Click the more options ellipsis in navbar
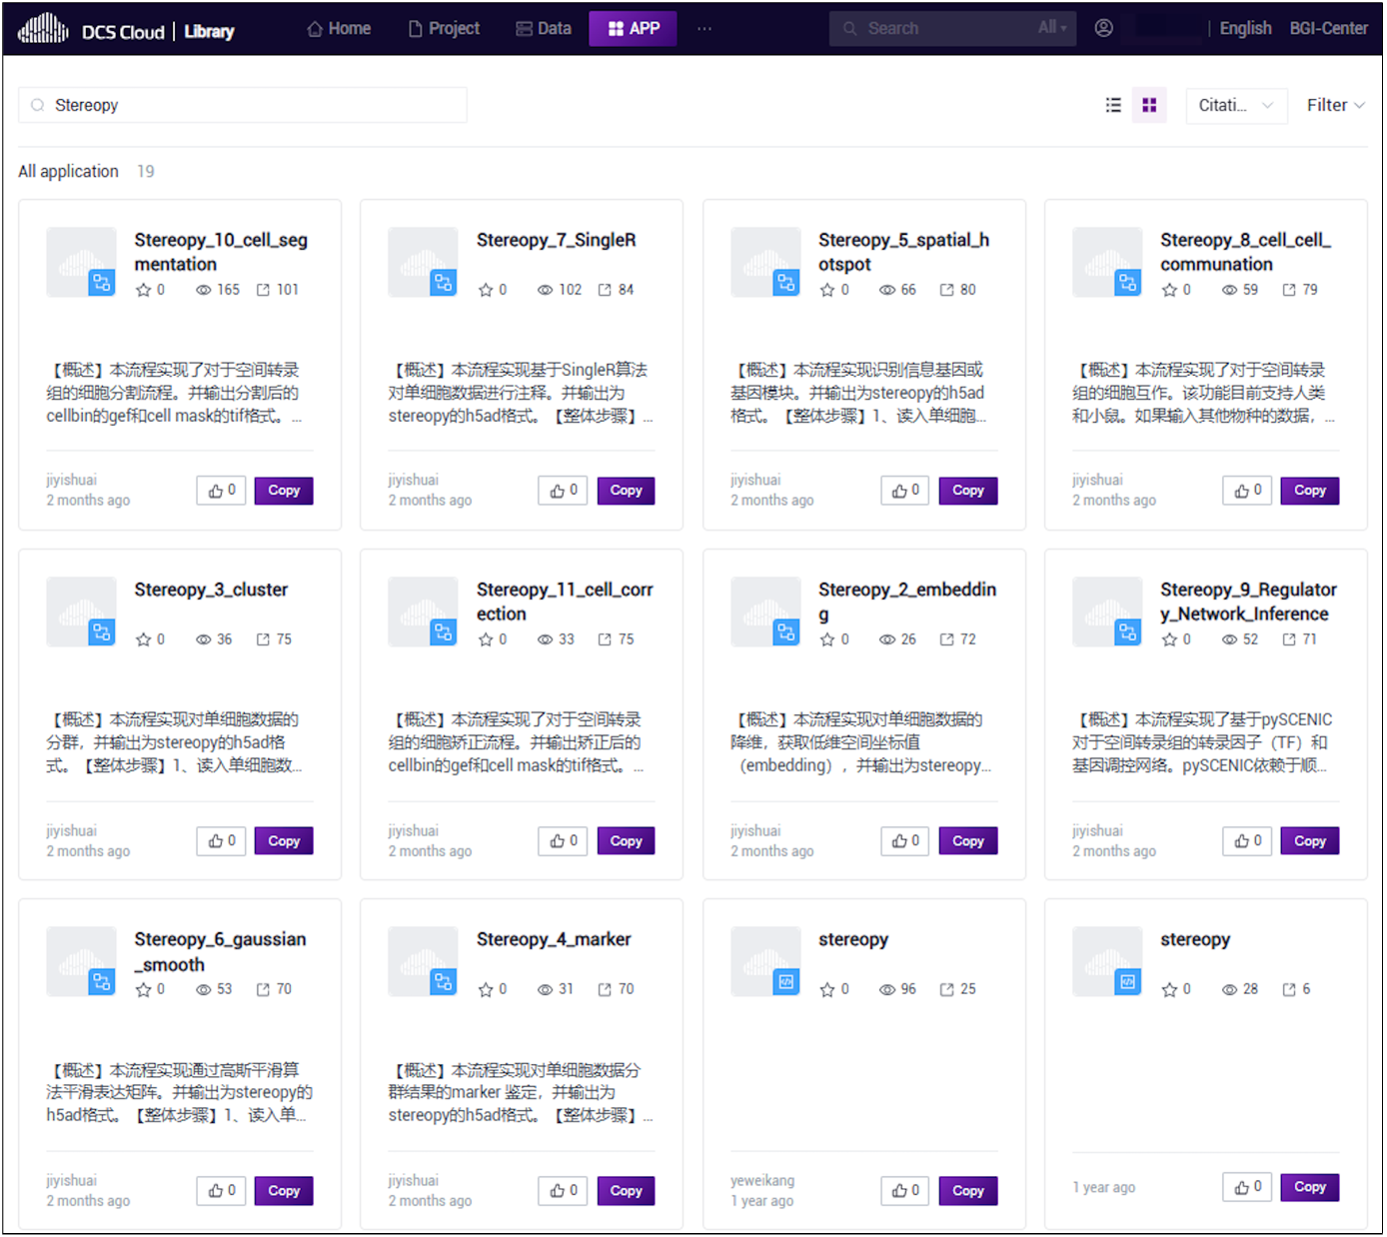Viewport: 1387px width, 1237px height. point(705,29)
